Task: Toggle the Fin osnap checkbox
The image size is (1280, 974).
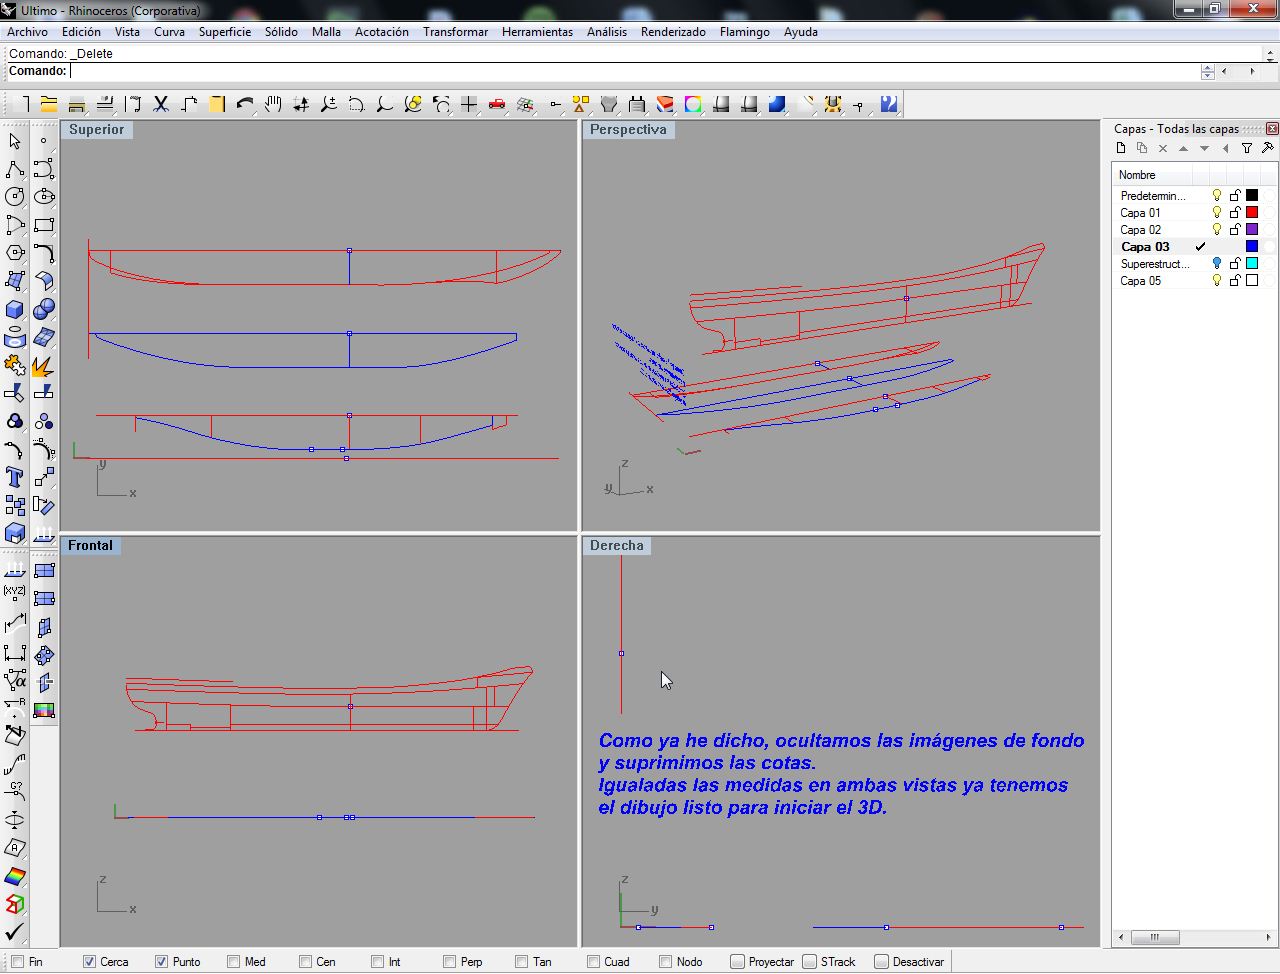Action: [x=17, y=962]
